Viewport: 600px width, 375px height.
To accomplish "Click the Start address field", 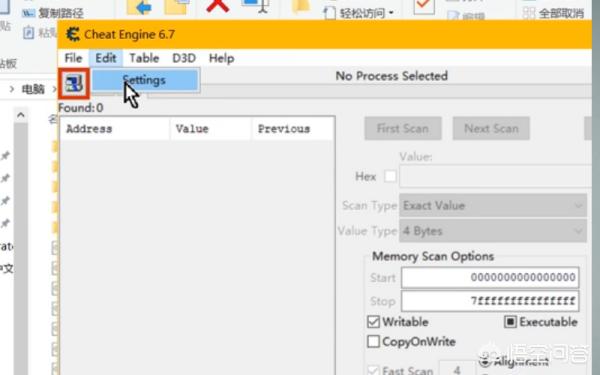I will coord(490,277).
